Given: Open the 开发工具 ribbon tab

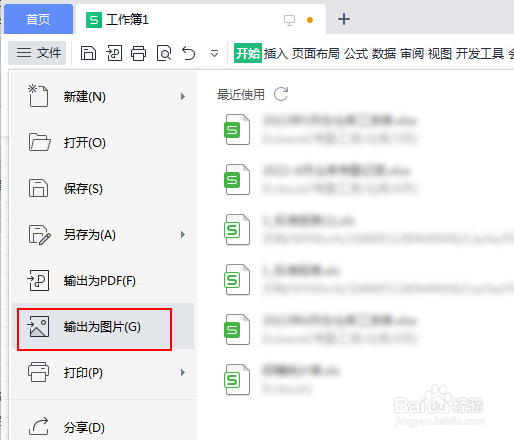Looking at the screenshot, I should point(480,53).
